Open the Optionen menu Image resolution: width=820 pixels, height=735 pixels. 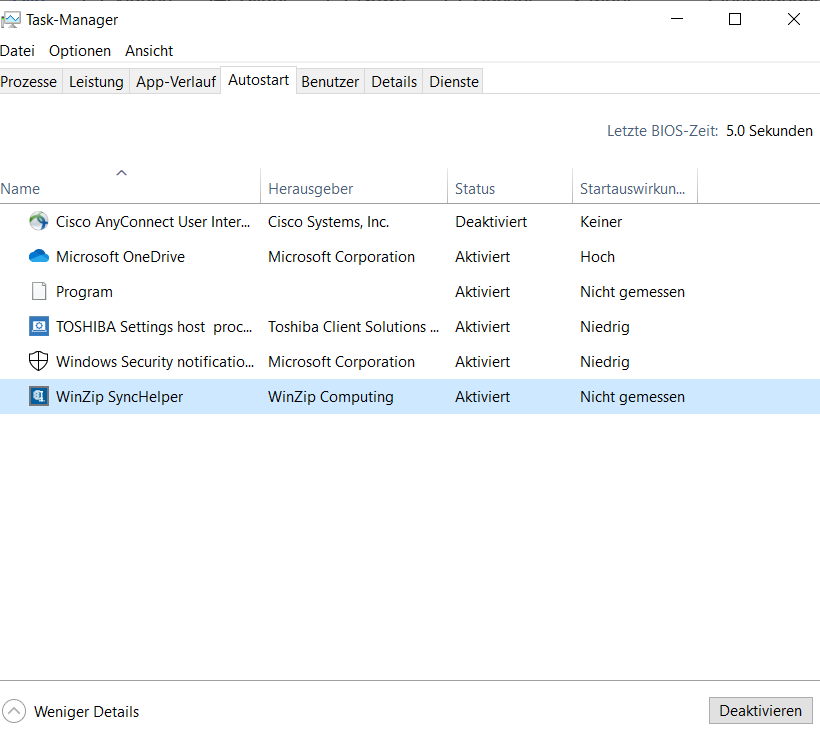coord(80,51)
